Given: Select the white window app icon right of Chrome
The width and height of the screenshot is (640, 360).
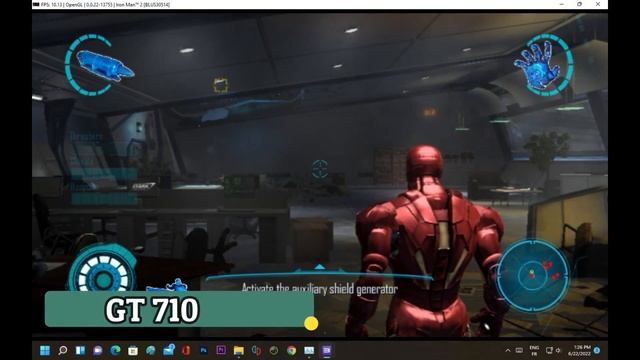Looking at the screenshot, I should pyautogui.click(x=309, y=350).
